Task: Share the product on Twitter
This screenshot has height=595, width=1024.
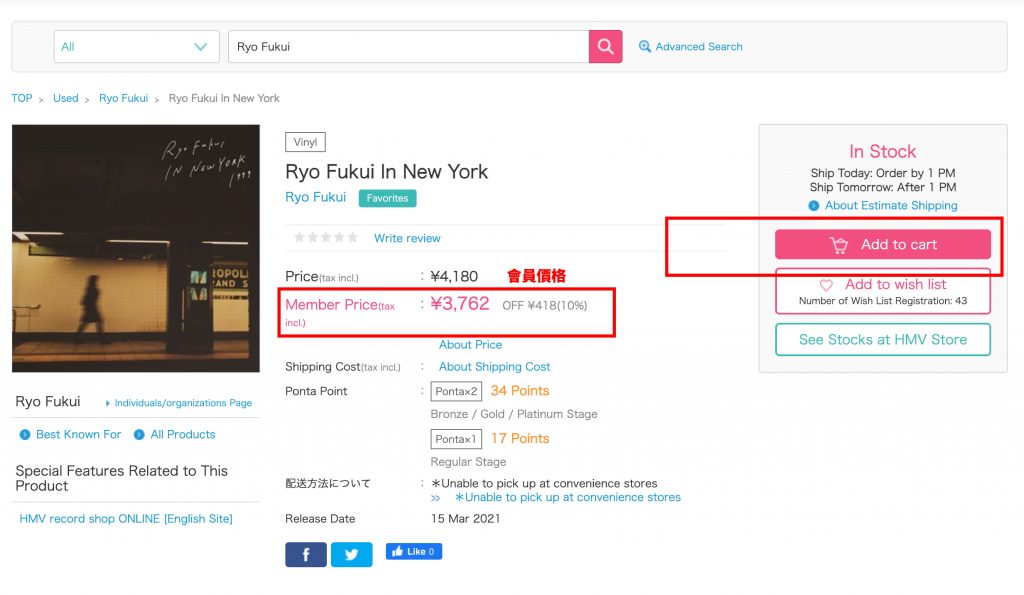Action: 351,554
